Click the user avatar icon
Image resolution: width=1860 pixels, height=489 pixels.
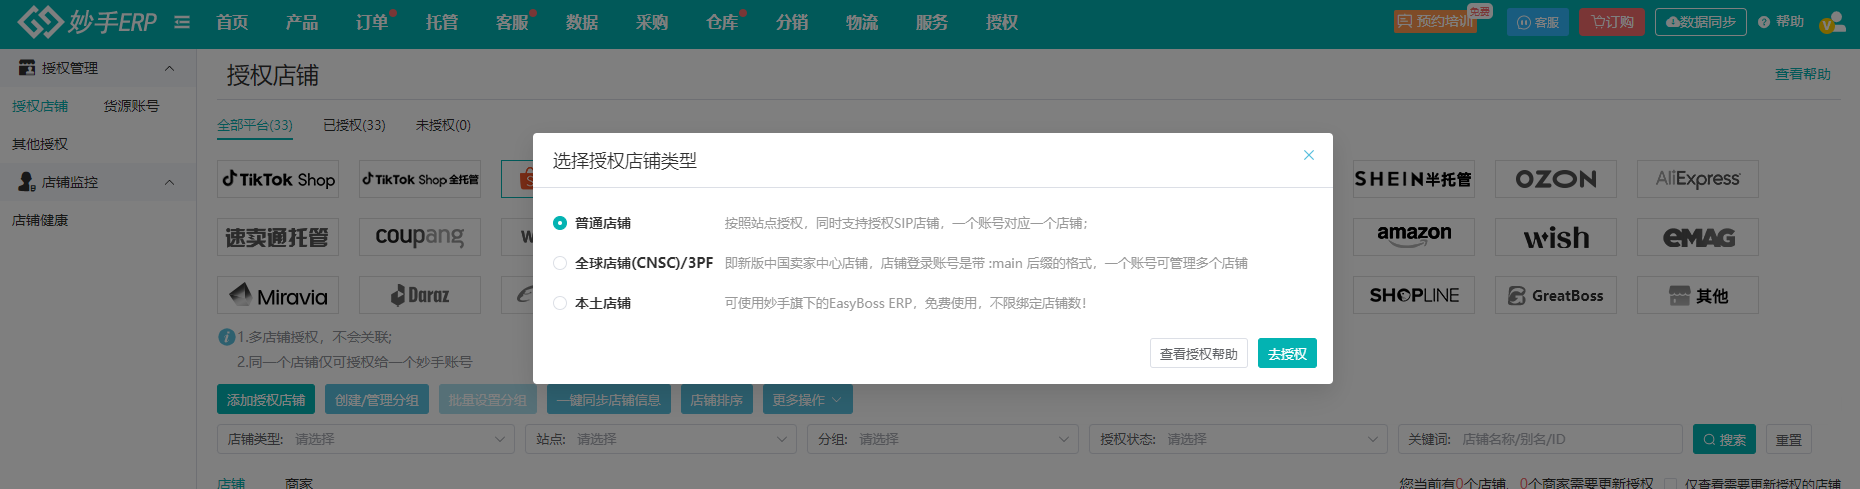click(1832, 22)
